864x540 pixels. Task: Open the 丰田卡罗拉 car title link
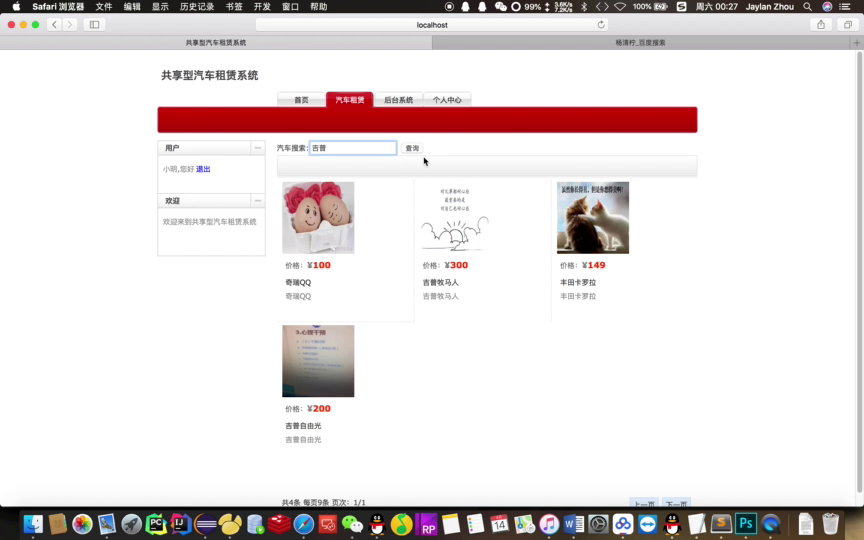click(578, 282)
